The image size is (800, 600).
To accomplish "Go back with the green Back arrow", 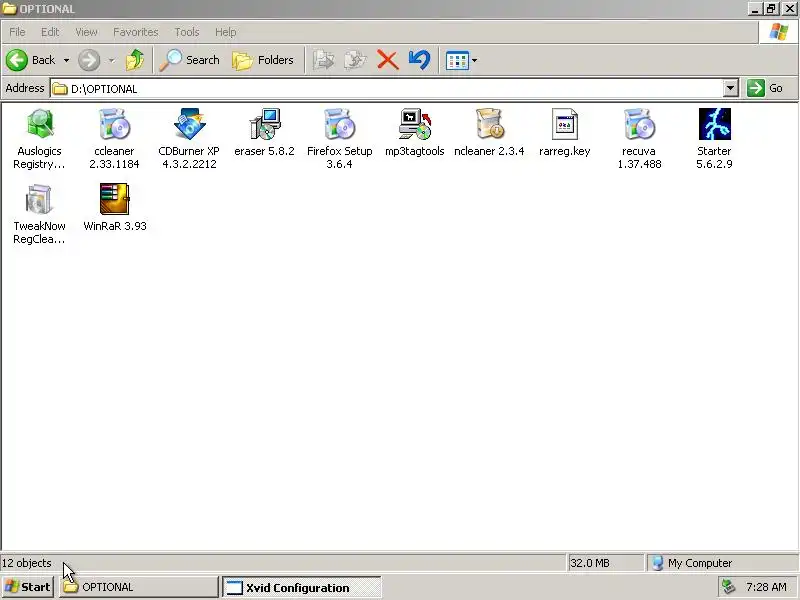I will [17, 60].
